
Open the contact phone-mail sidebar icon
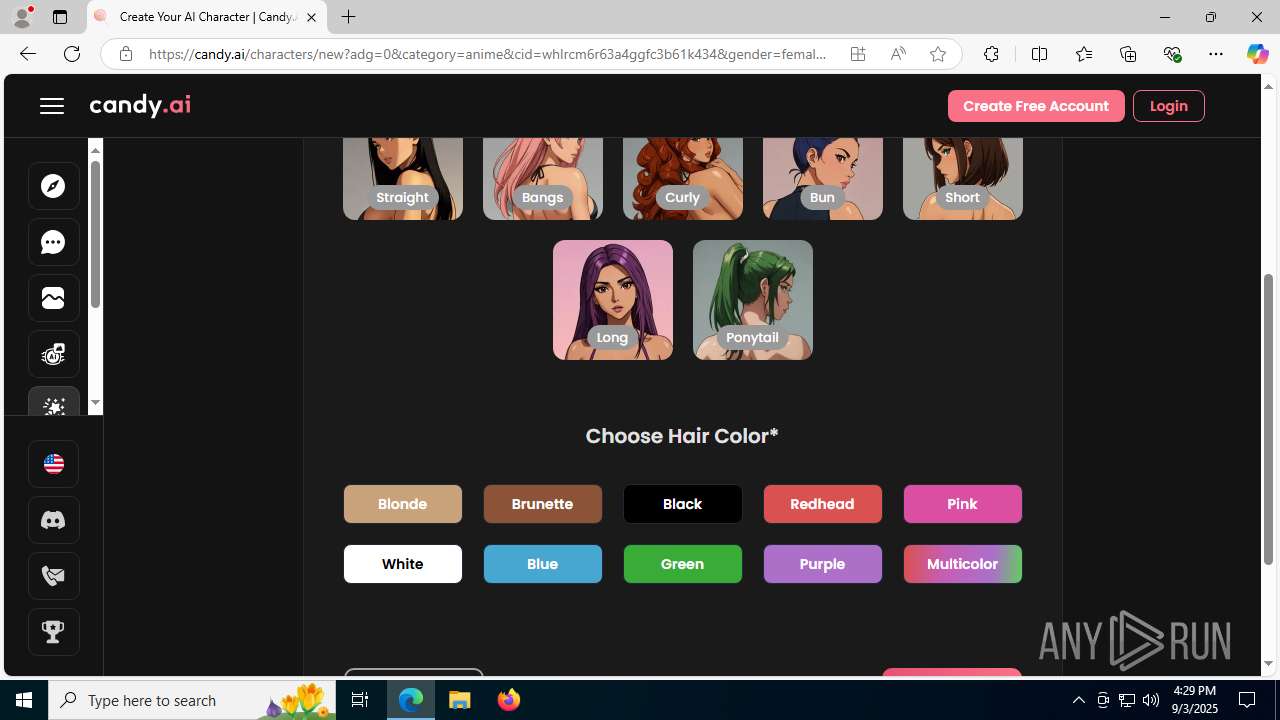point(53,576)
